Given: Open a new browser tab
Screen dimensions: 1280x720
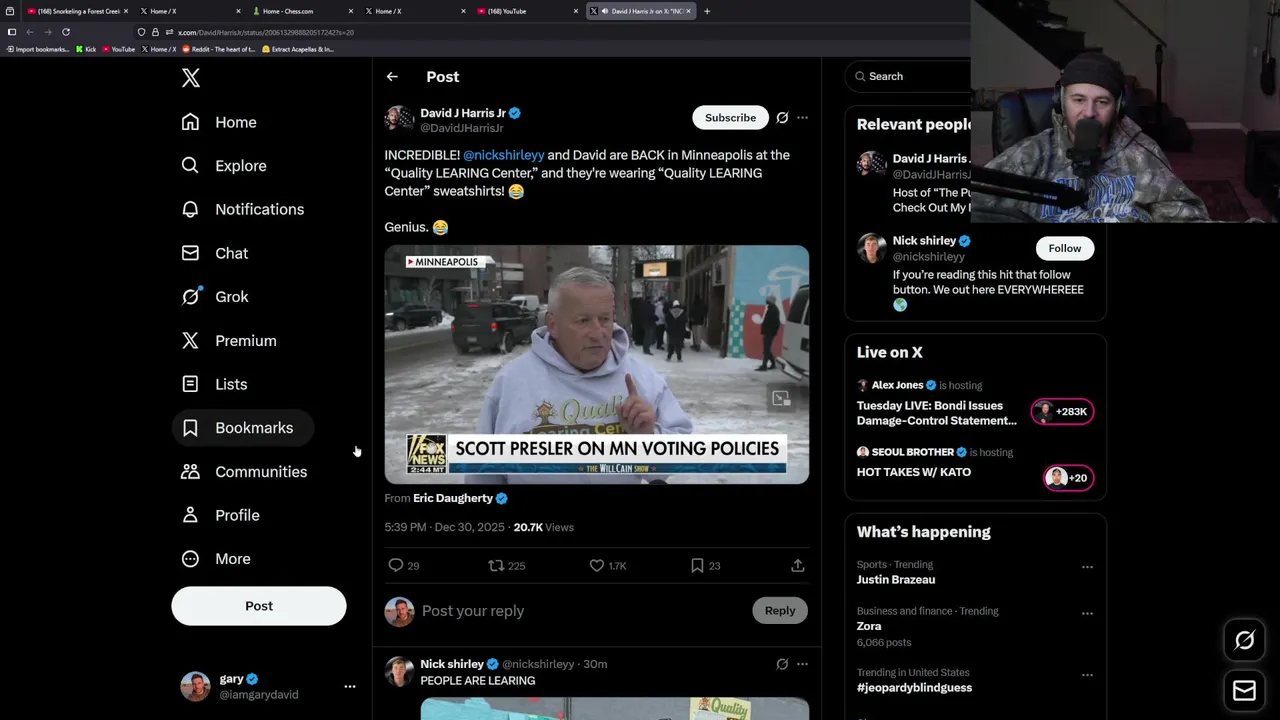Looking at the screenshot, I should [x=707, y=11].
